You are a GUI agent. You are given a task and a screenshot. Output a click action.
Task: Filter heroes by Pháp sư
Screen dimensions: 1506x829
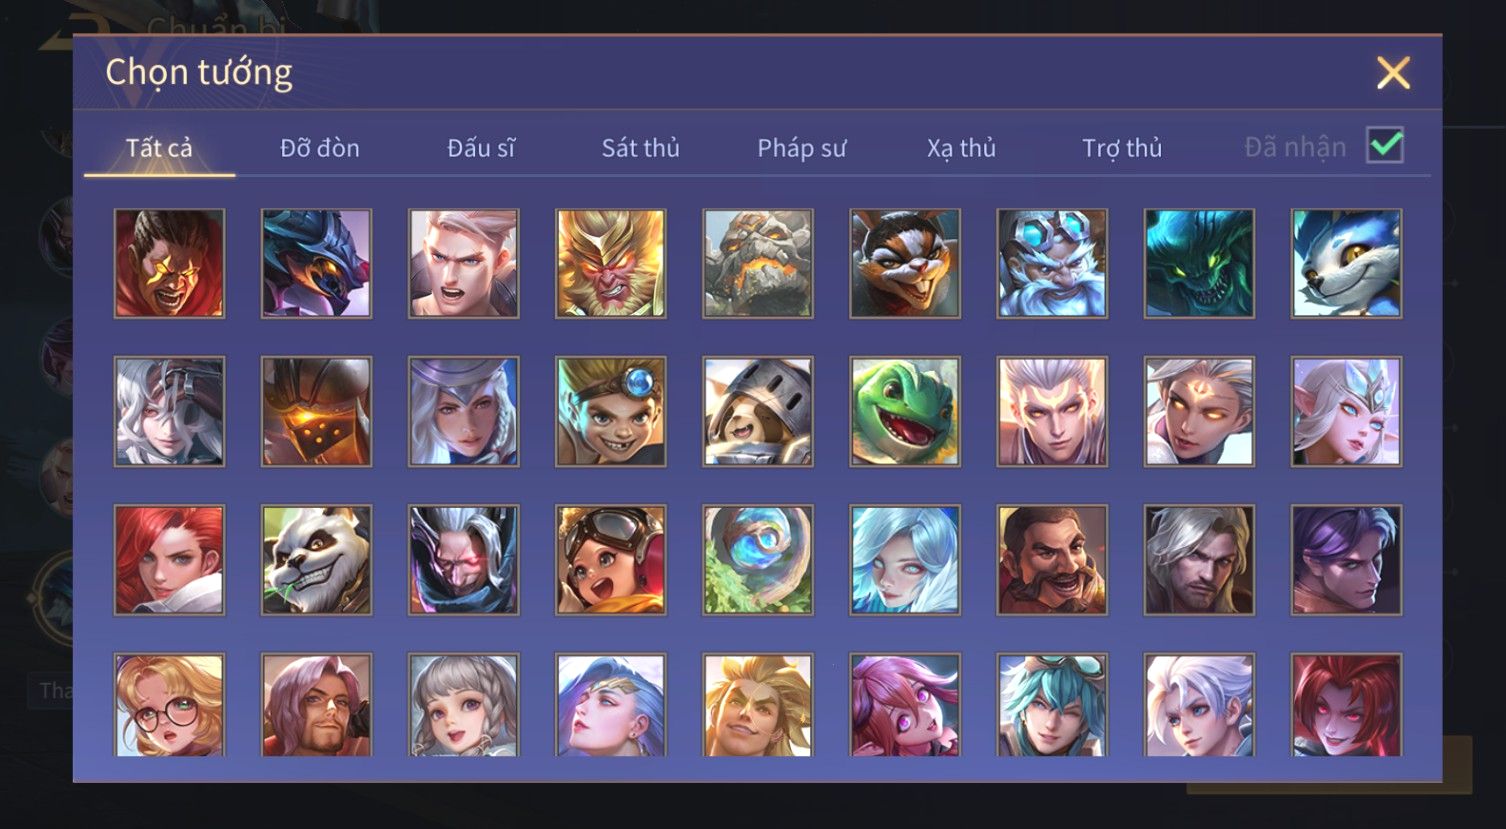801,148
